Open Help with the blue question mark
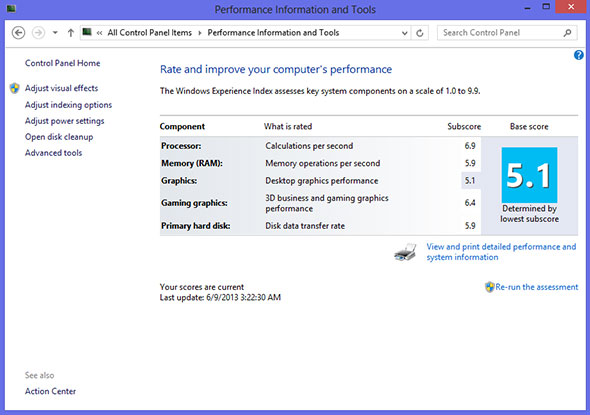 (578, 55)
